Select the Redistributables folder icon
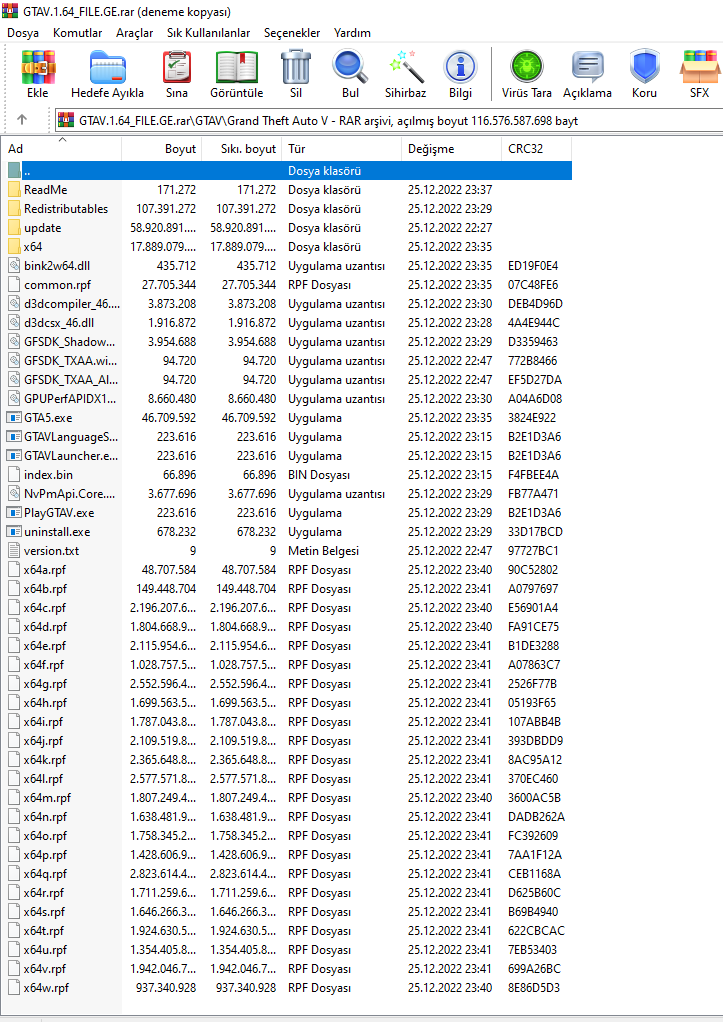This screenshot has width=723, height=1022. click(x=15, y=209)
